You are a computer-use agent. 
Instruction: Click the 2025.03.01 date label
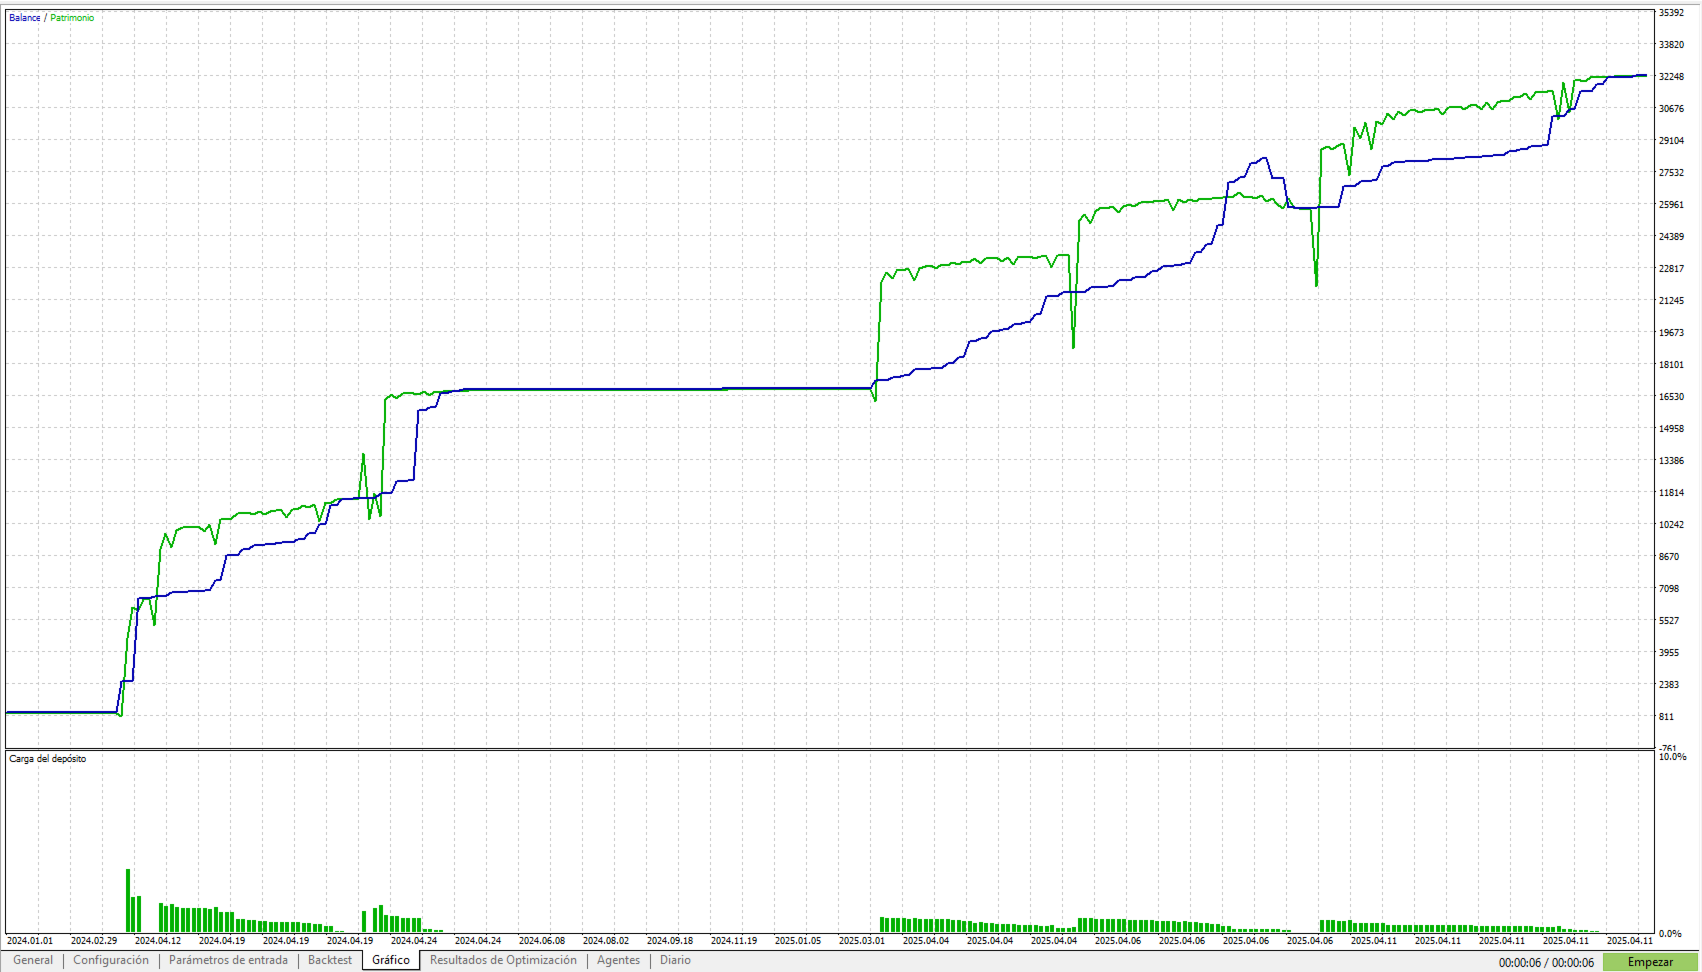point(862,941)
